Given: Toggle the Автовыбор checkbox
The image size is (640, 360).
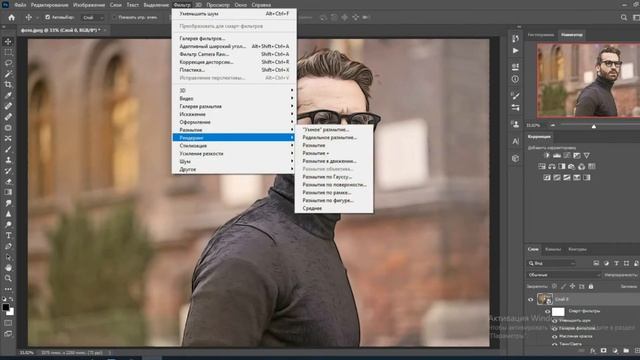Looking at the screenshot, I should (48, 18).
